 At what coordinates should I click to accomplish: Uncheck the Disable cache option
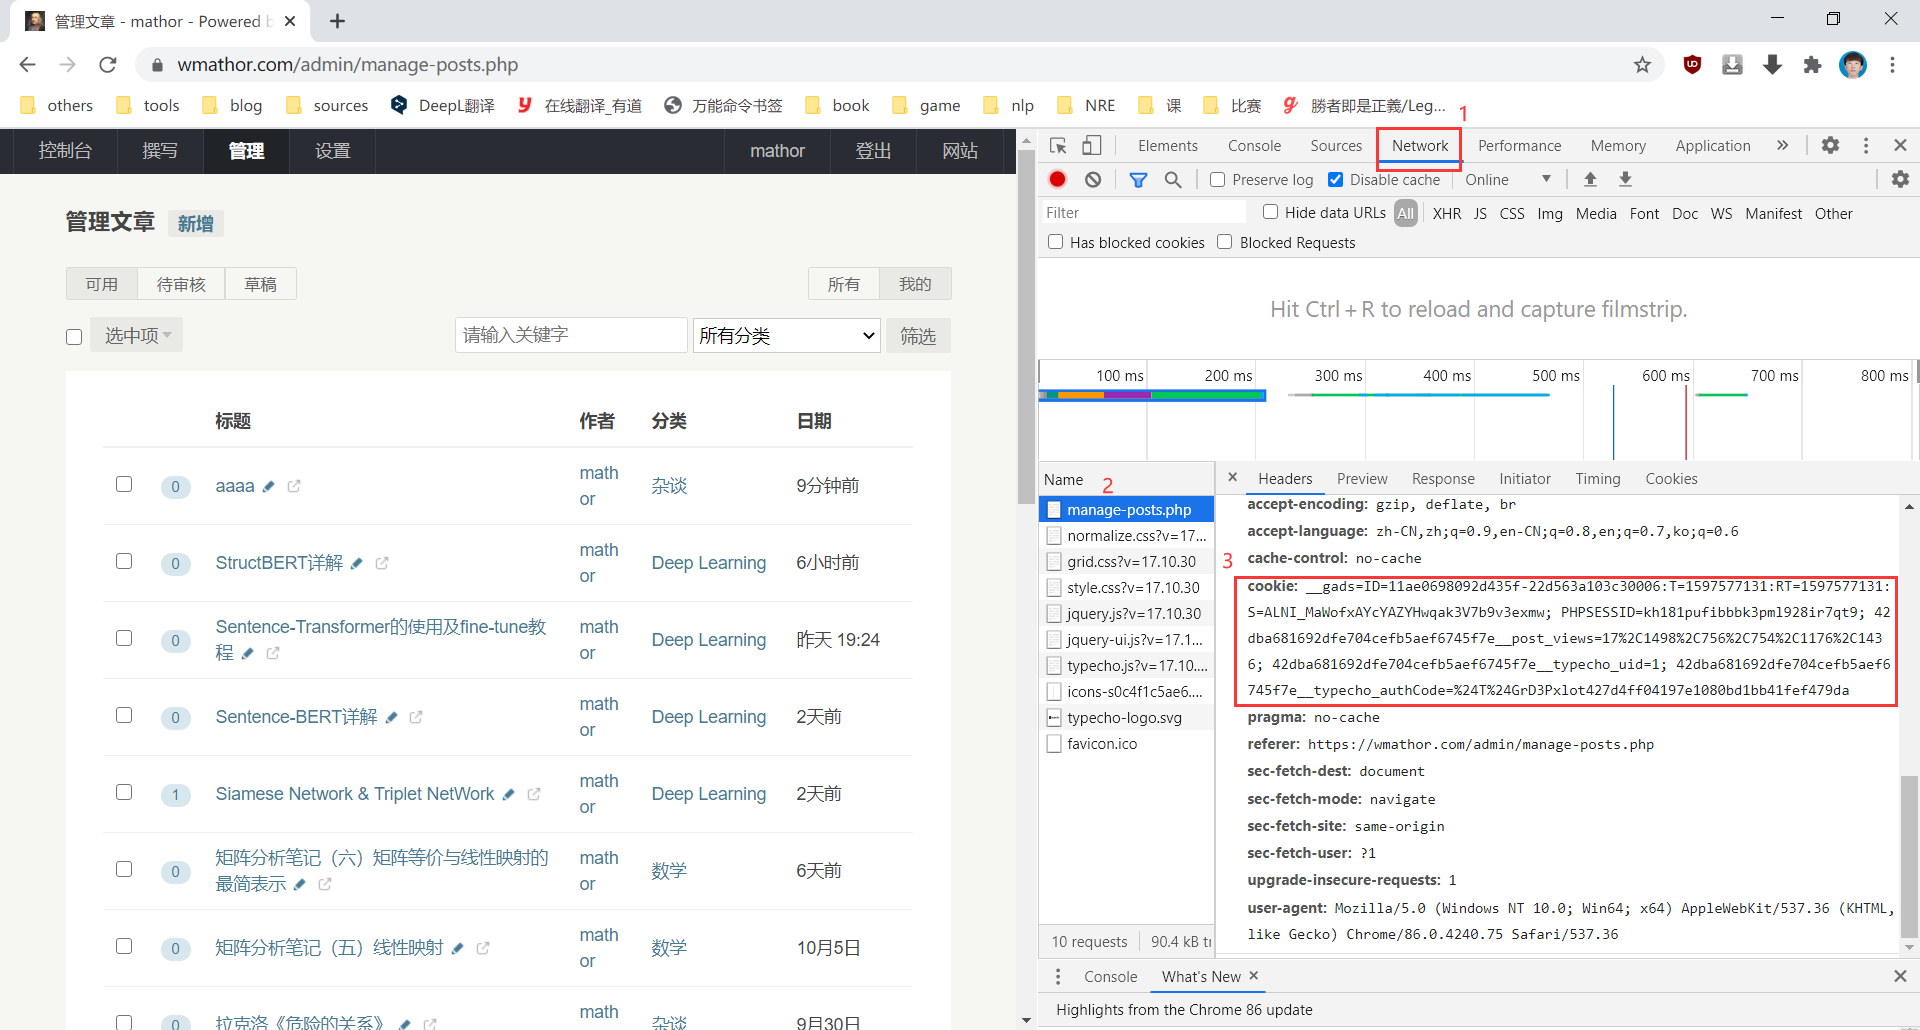pos(1335,179)
